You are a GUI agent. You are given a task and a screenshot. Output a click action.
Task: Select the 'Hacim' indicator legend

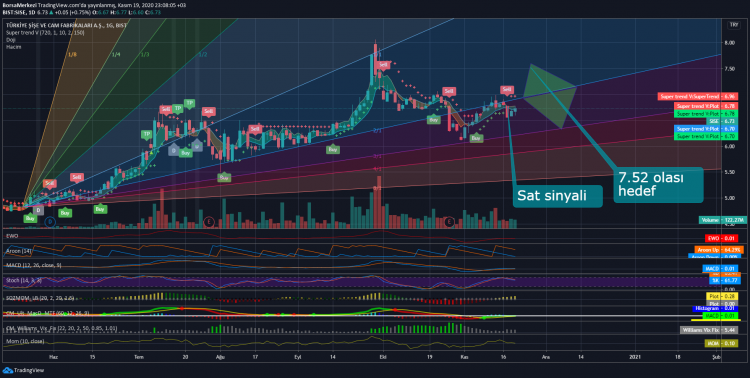pyautogui.click(x=13, y=47)
